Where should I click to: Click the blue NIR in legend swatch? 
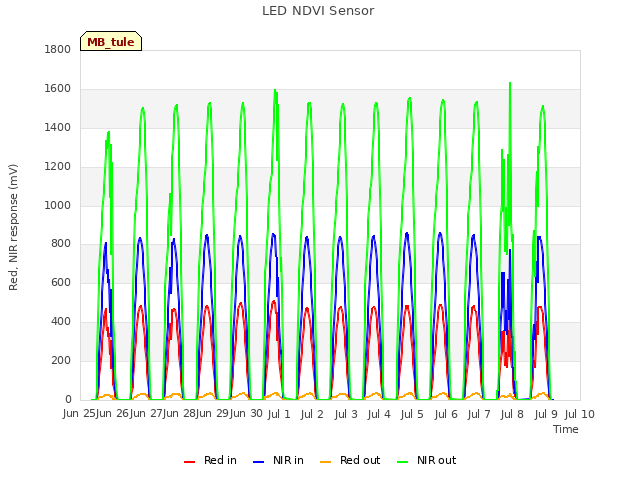[x=258, y=462]
